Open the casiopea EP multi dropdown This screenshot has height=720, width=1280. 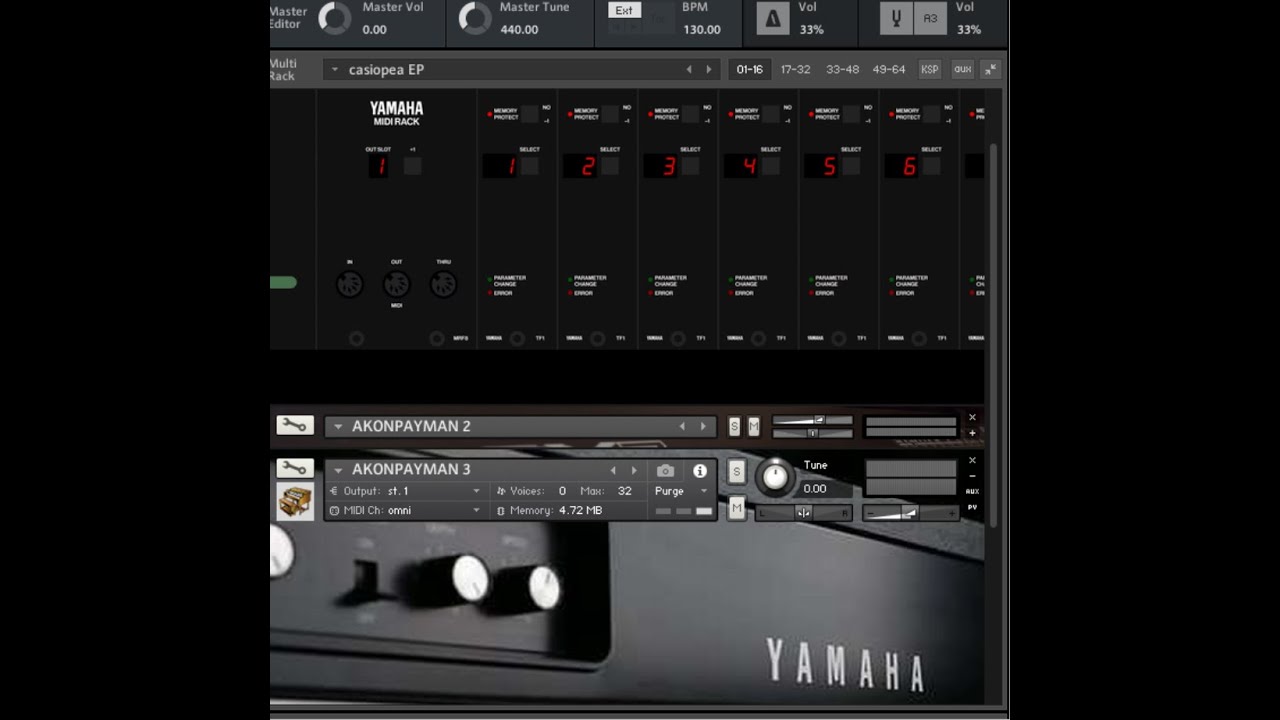point(333,70)
